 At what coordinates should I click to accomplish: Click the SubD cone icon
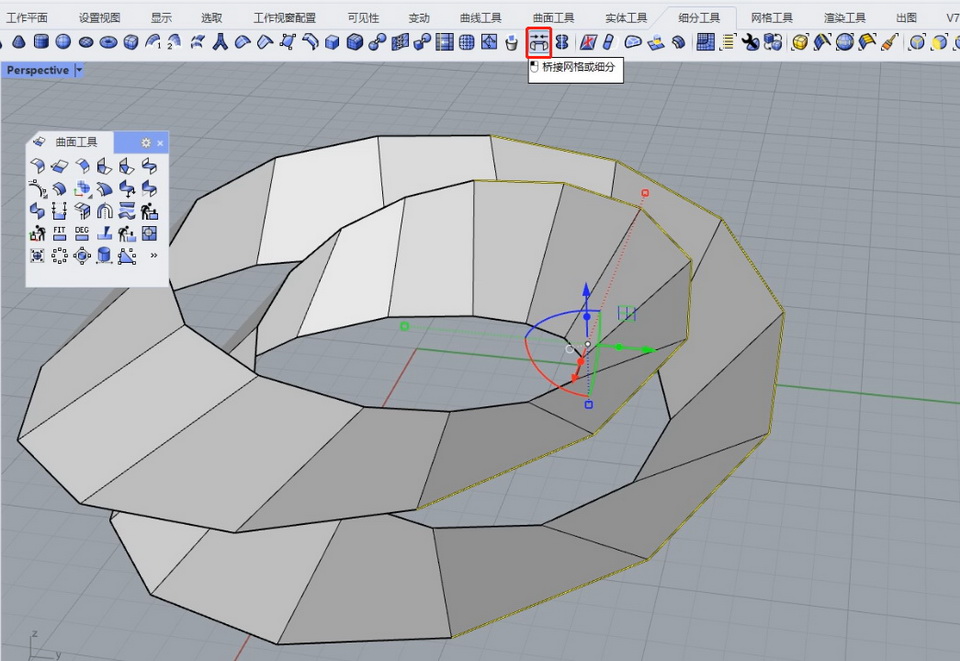coord(19,42)
